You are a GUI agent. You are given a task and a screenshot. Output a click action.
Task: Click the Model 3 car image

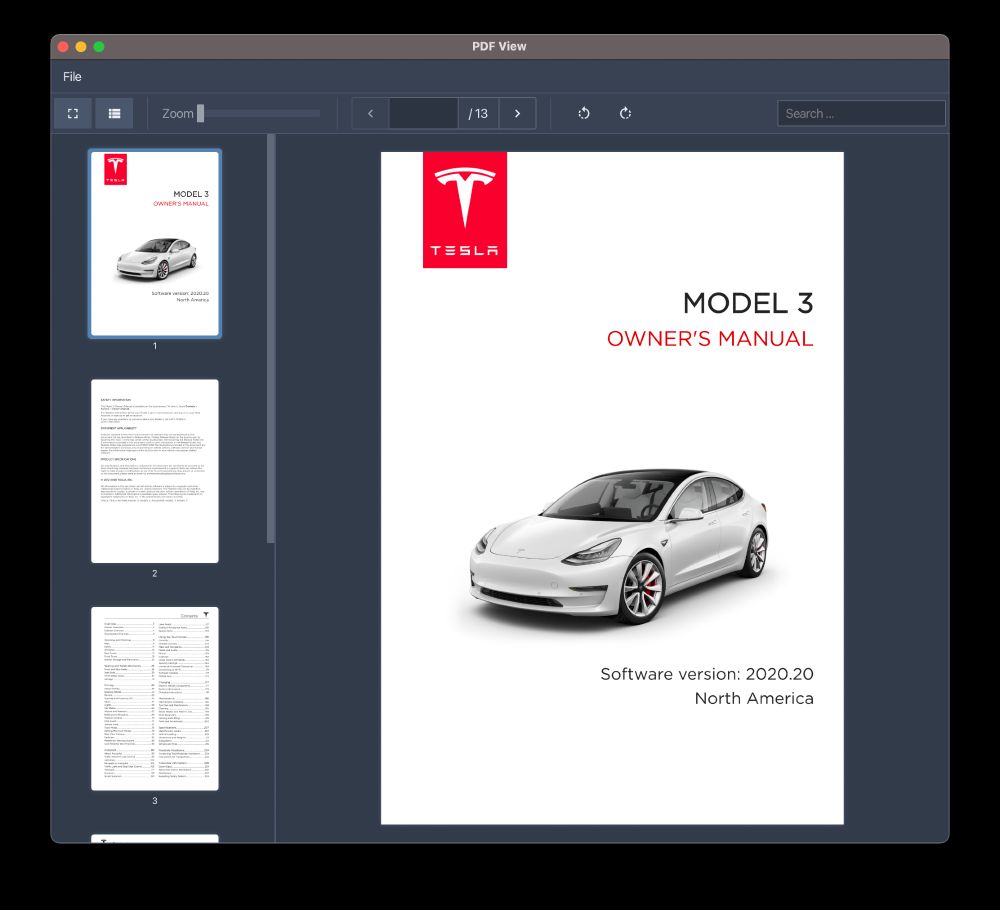(619, 547)
